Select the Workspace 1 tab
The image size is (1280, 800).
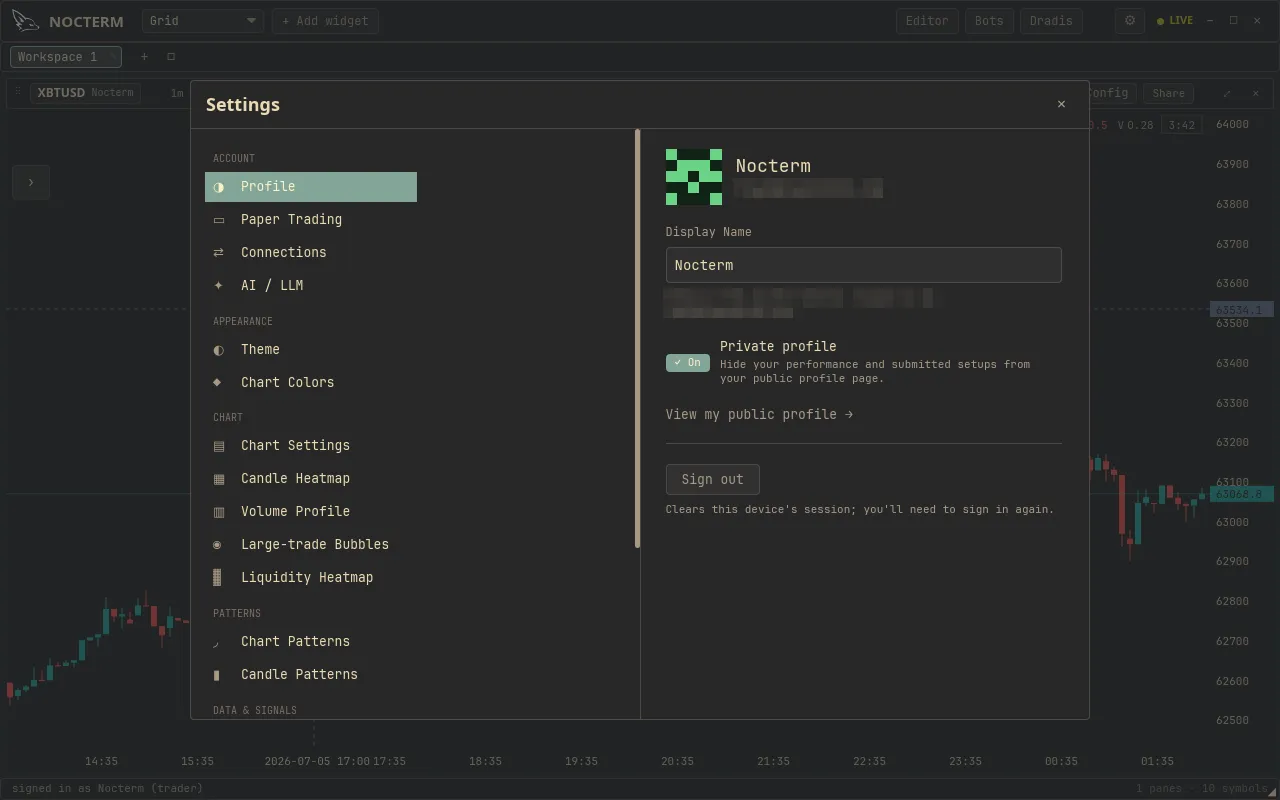click(66, 57)
